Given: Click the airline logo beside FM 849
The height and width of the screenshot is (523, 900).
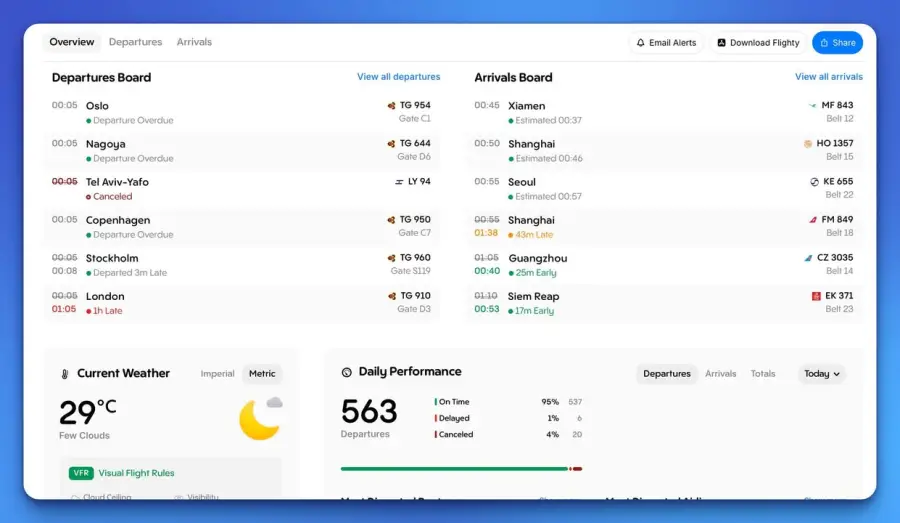Looking at the screenshot, I should [813, 219].
